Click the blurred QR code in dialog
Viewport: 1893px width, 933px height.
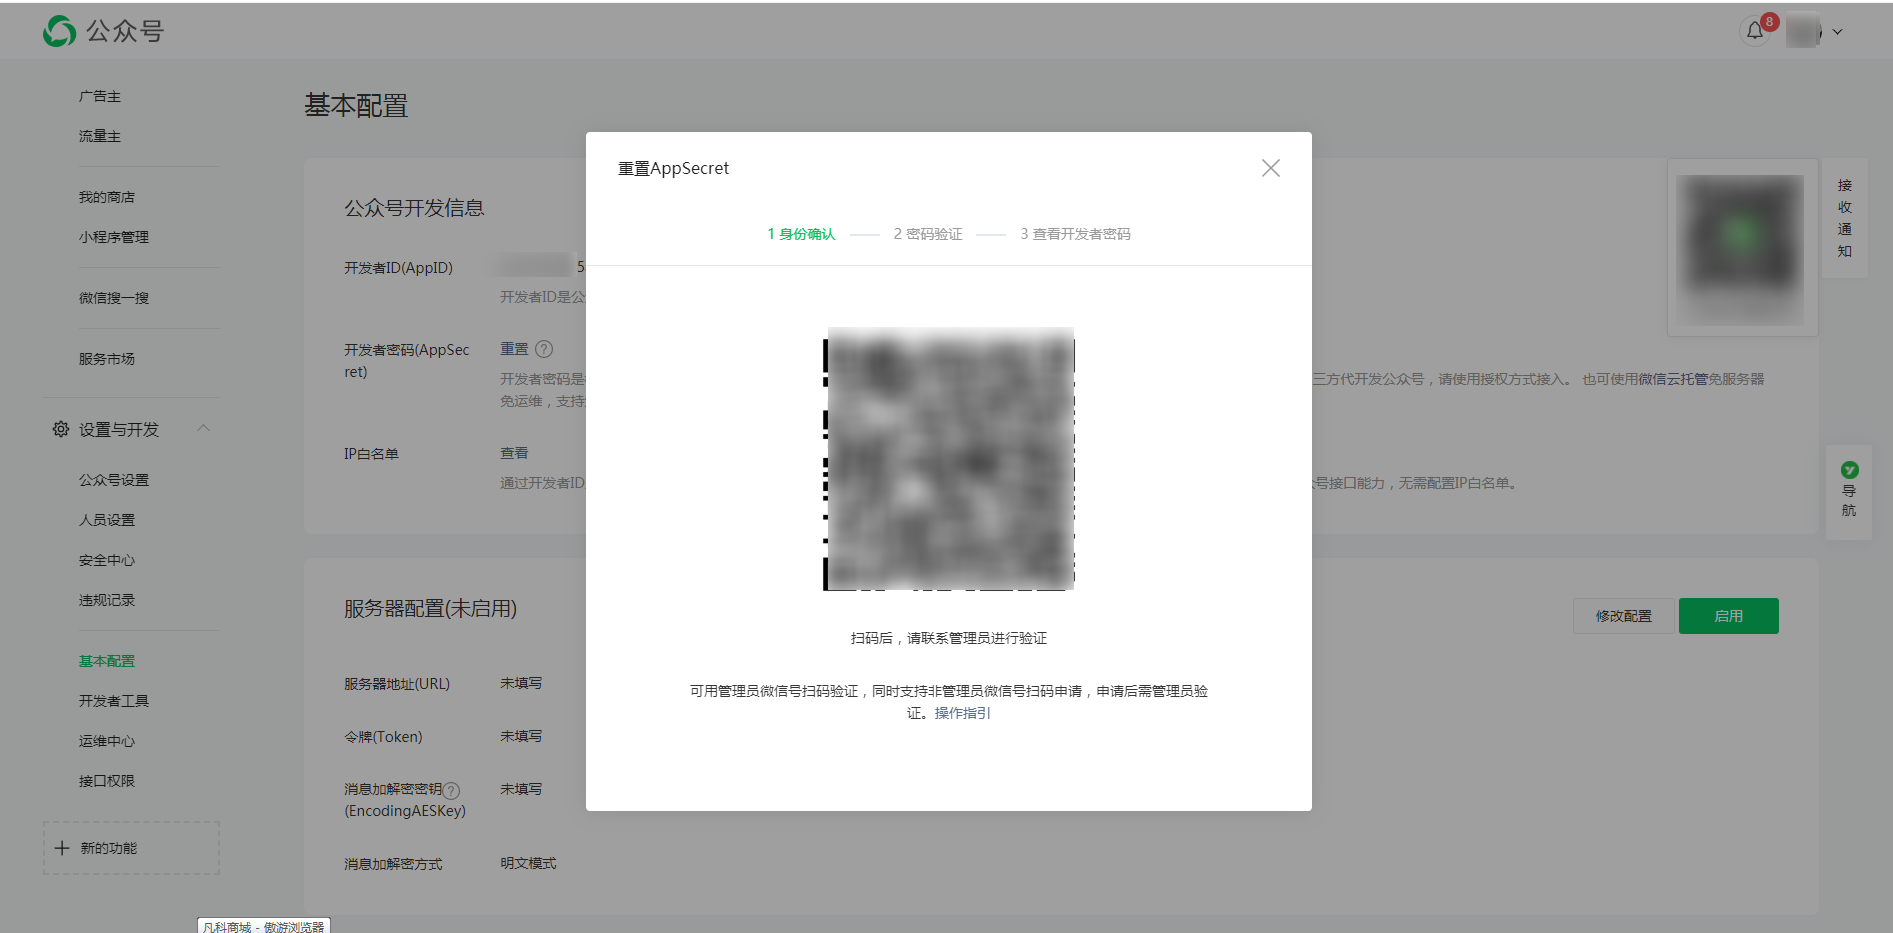tap(949, 459)
